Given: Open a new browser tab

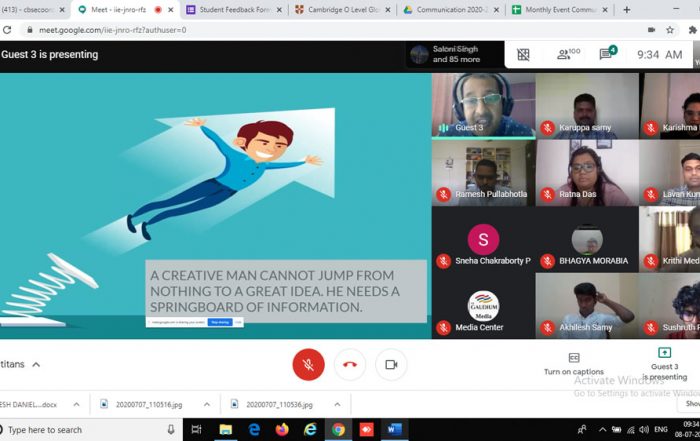Looking at the screenshot, I should 626,9.
